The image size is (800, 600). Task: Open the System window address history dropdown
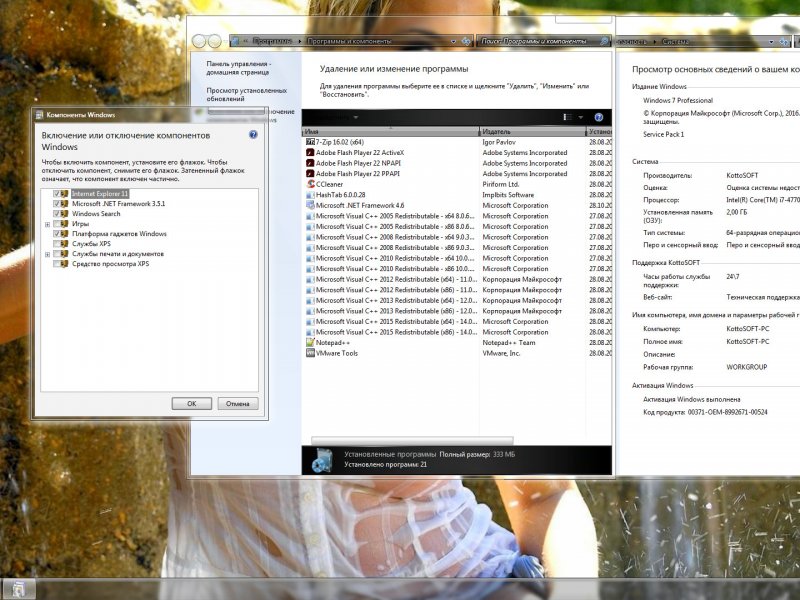pos(771,42)
